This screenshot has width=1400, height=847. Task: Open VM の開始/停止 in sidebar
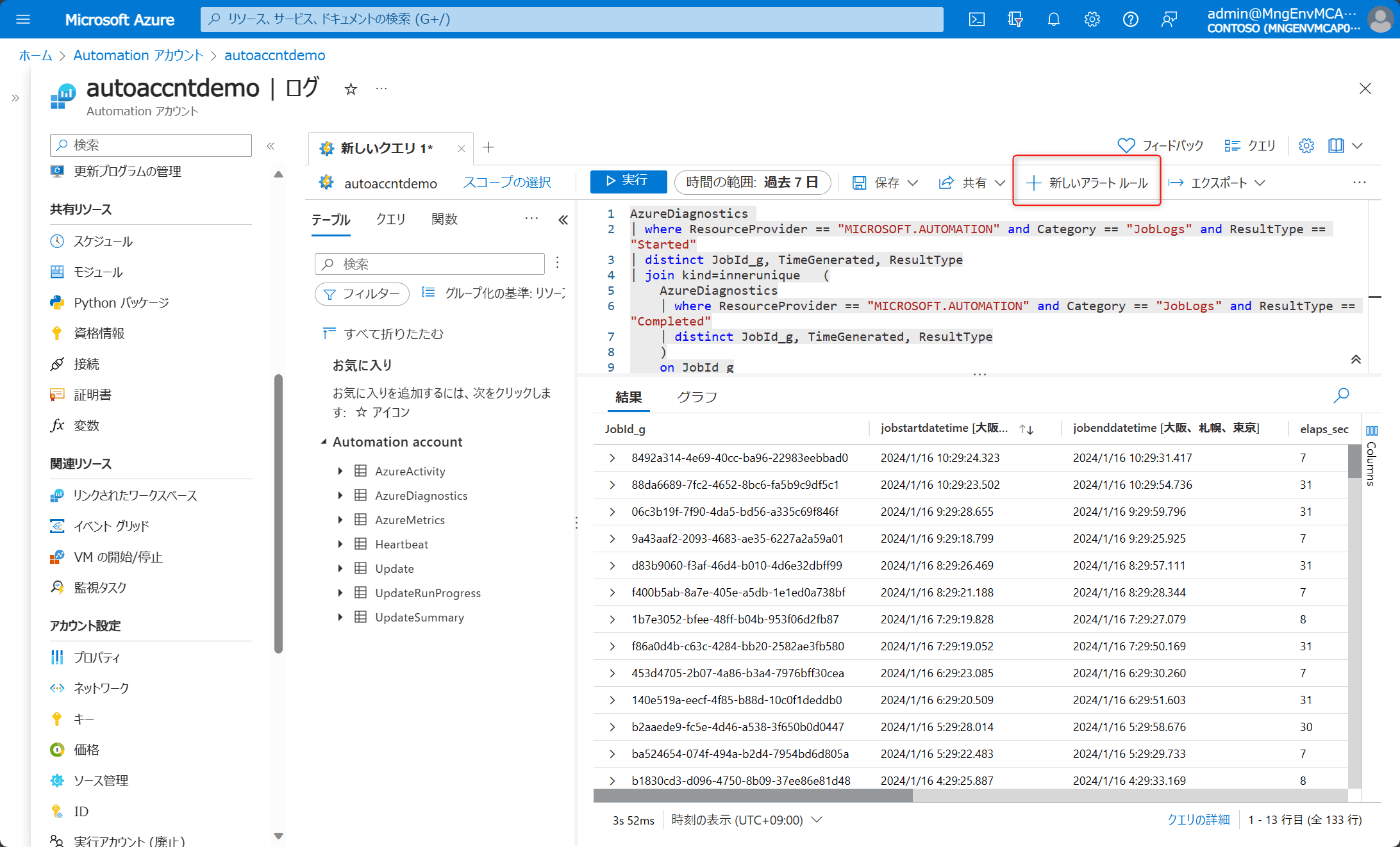click(x=118, y=557)
